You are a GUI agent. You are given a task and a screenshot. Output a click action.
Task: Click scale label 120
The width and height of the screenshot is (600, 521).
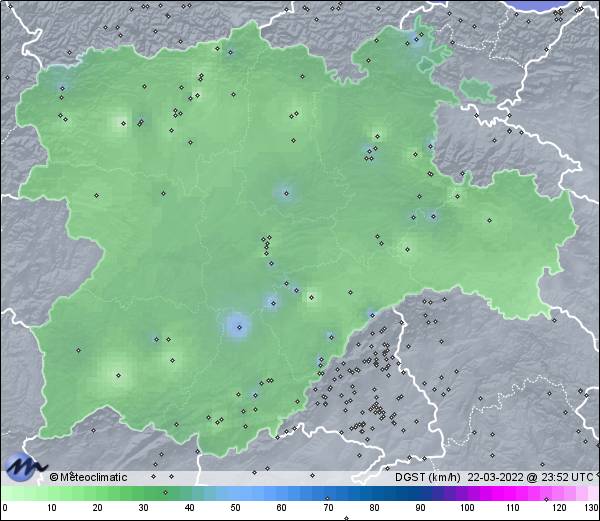pos(559,508)
